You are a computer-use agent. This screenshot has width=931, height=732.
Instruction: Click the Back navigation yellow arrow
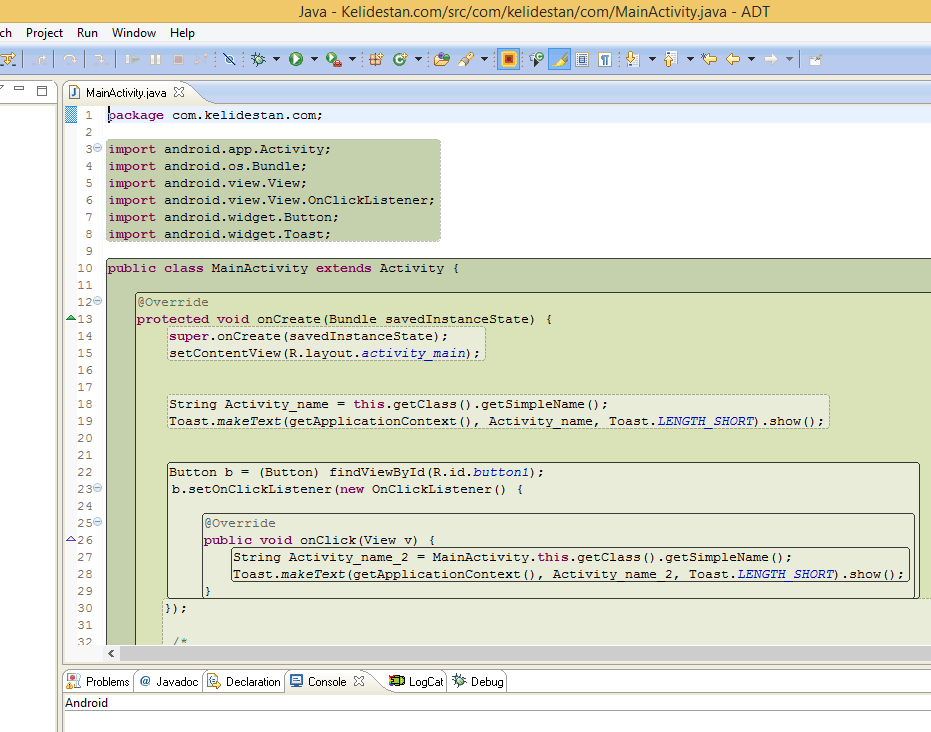(x=733, y=59)
